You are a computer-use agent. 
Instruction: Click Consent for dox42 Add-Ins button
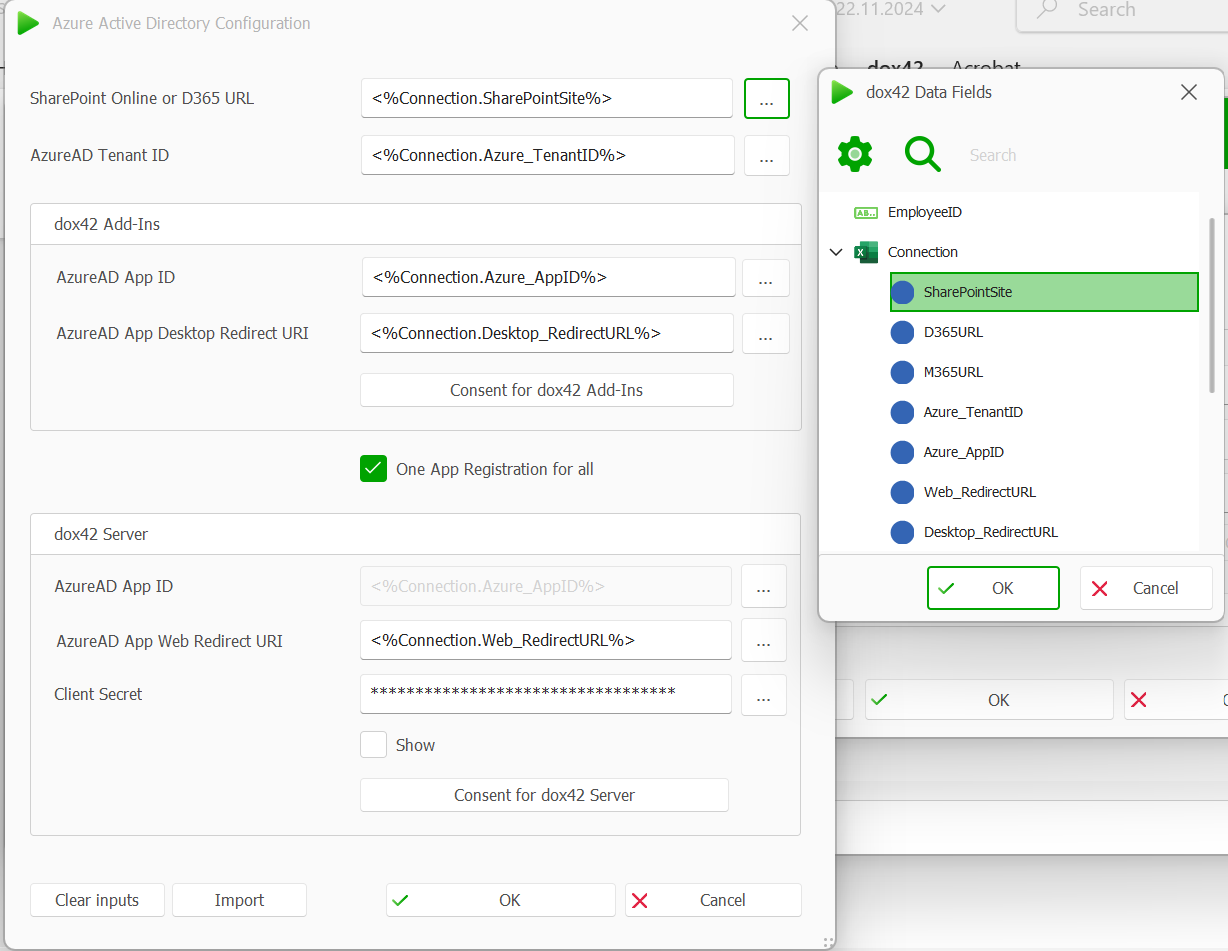tap(547, 390)
